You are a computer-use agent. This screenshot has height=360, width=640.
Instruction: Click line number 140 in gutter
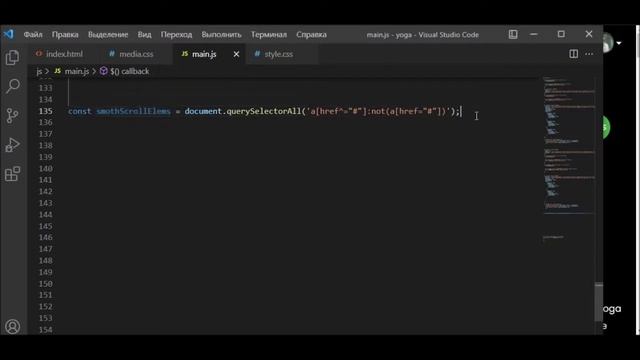[x=46, y=169]
